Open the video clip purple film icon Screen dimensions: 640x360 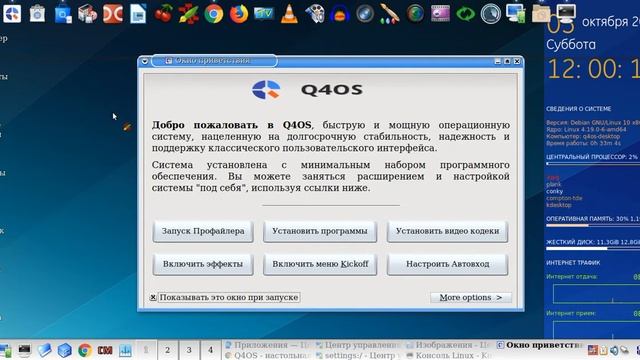click(440, 14)
